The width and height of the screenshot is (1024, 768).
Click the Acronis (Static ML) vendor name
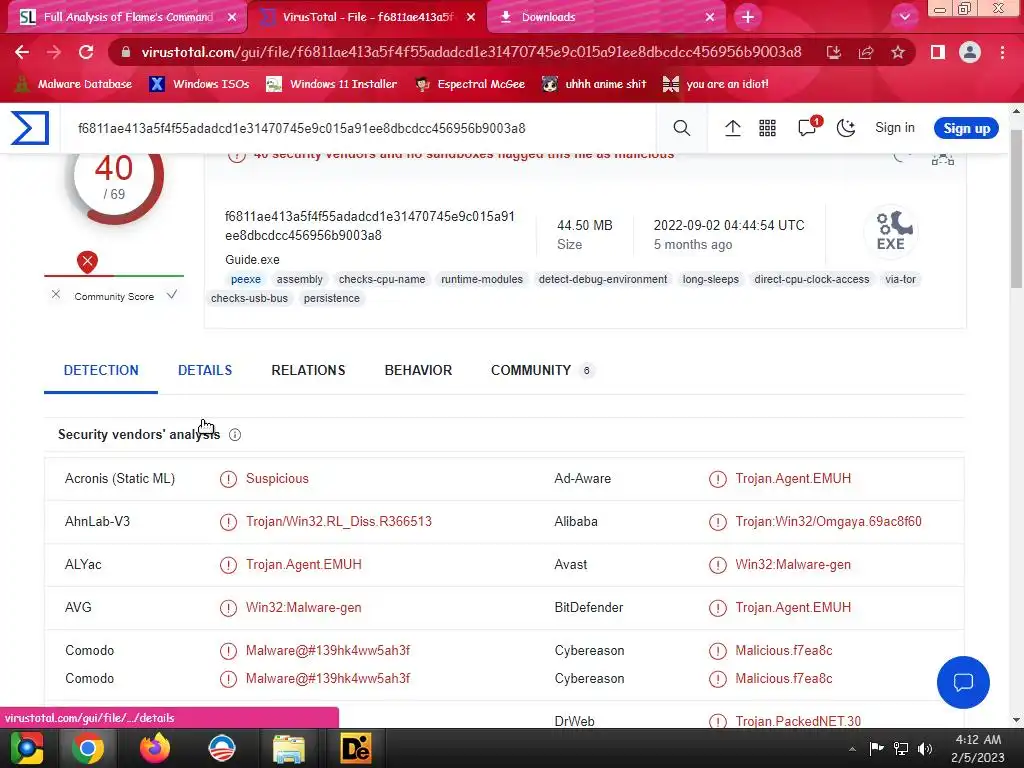click(120, 479)
